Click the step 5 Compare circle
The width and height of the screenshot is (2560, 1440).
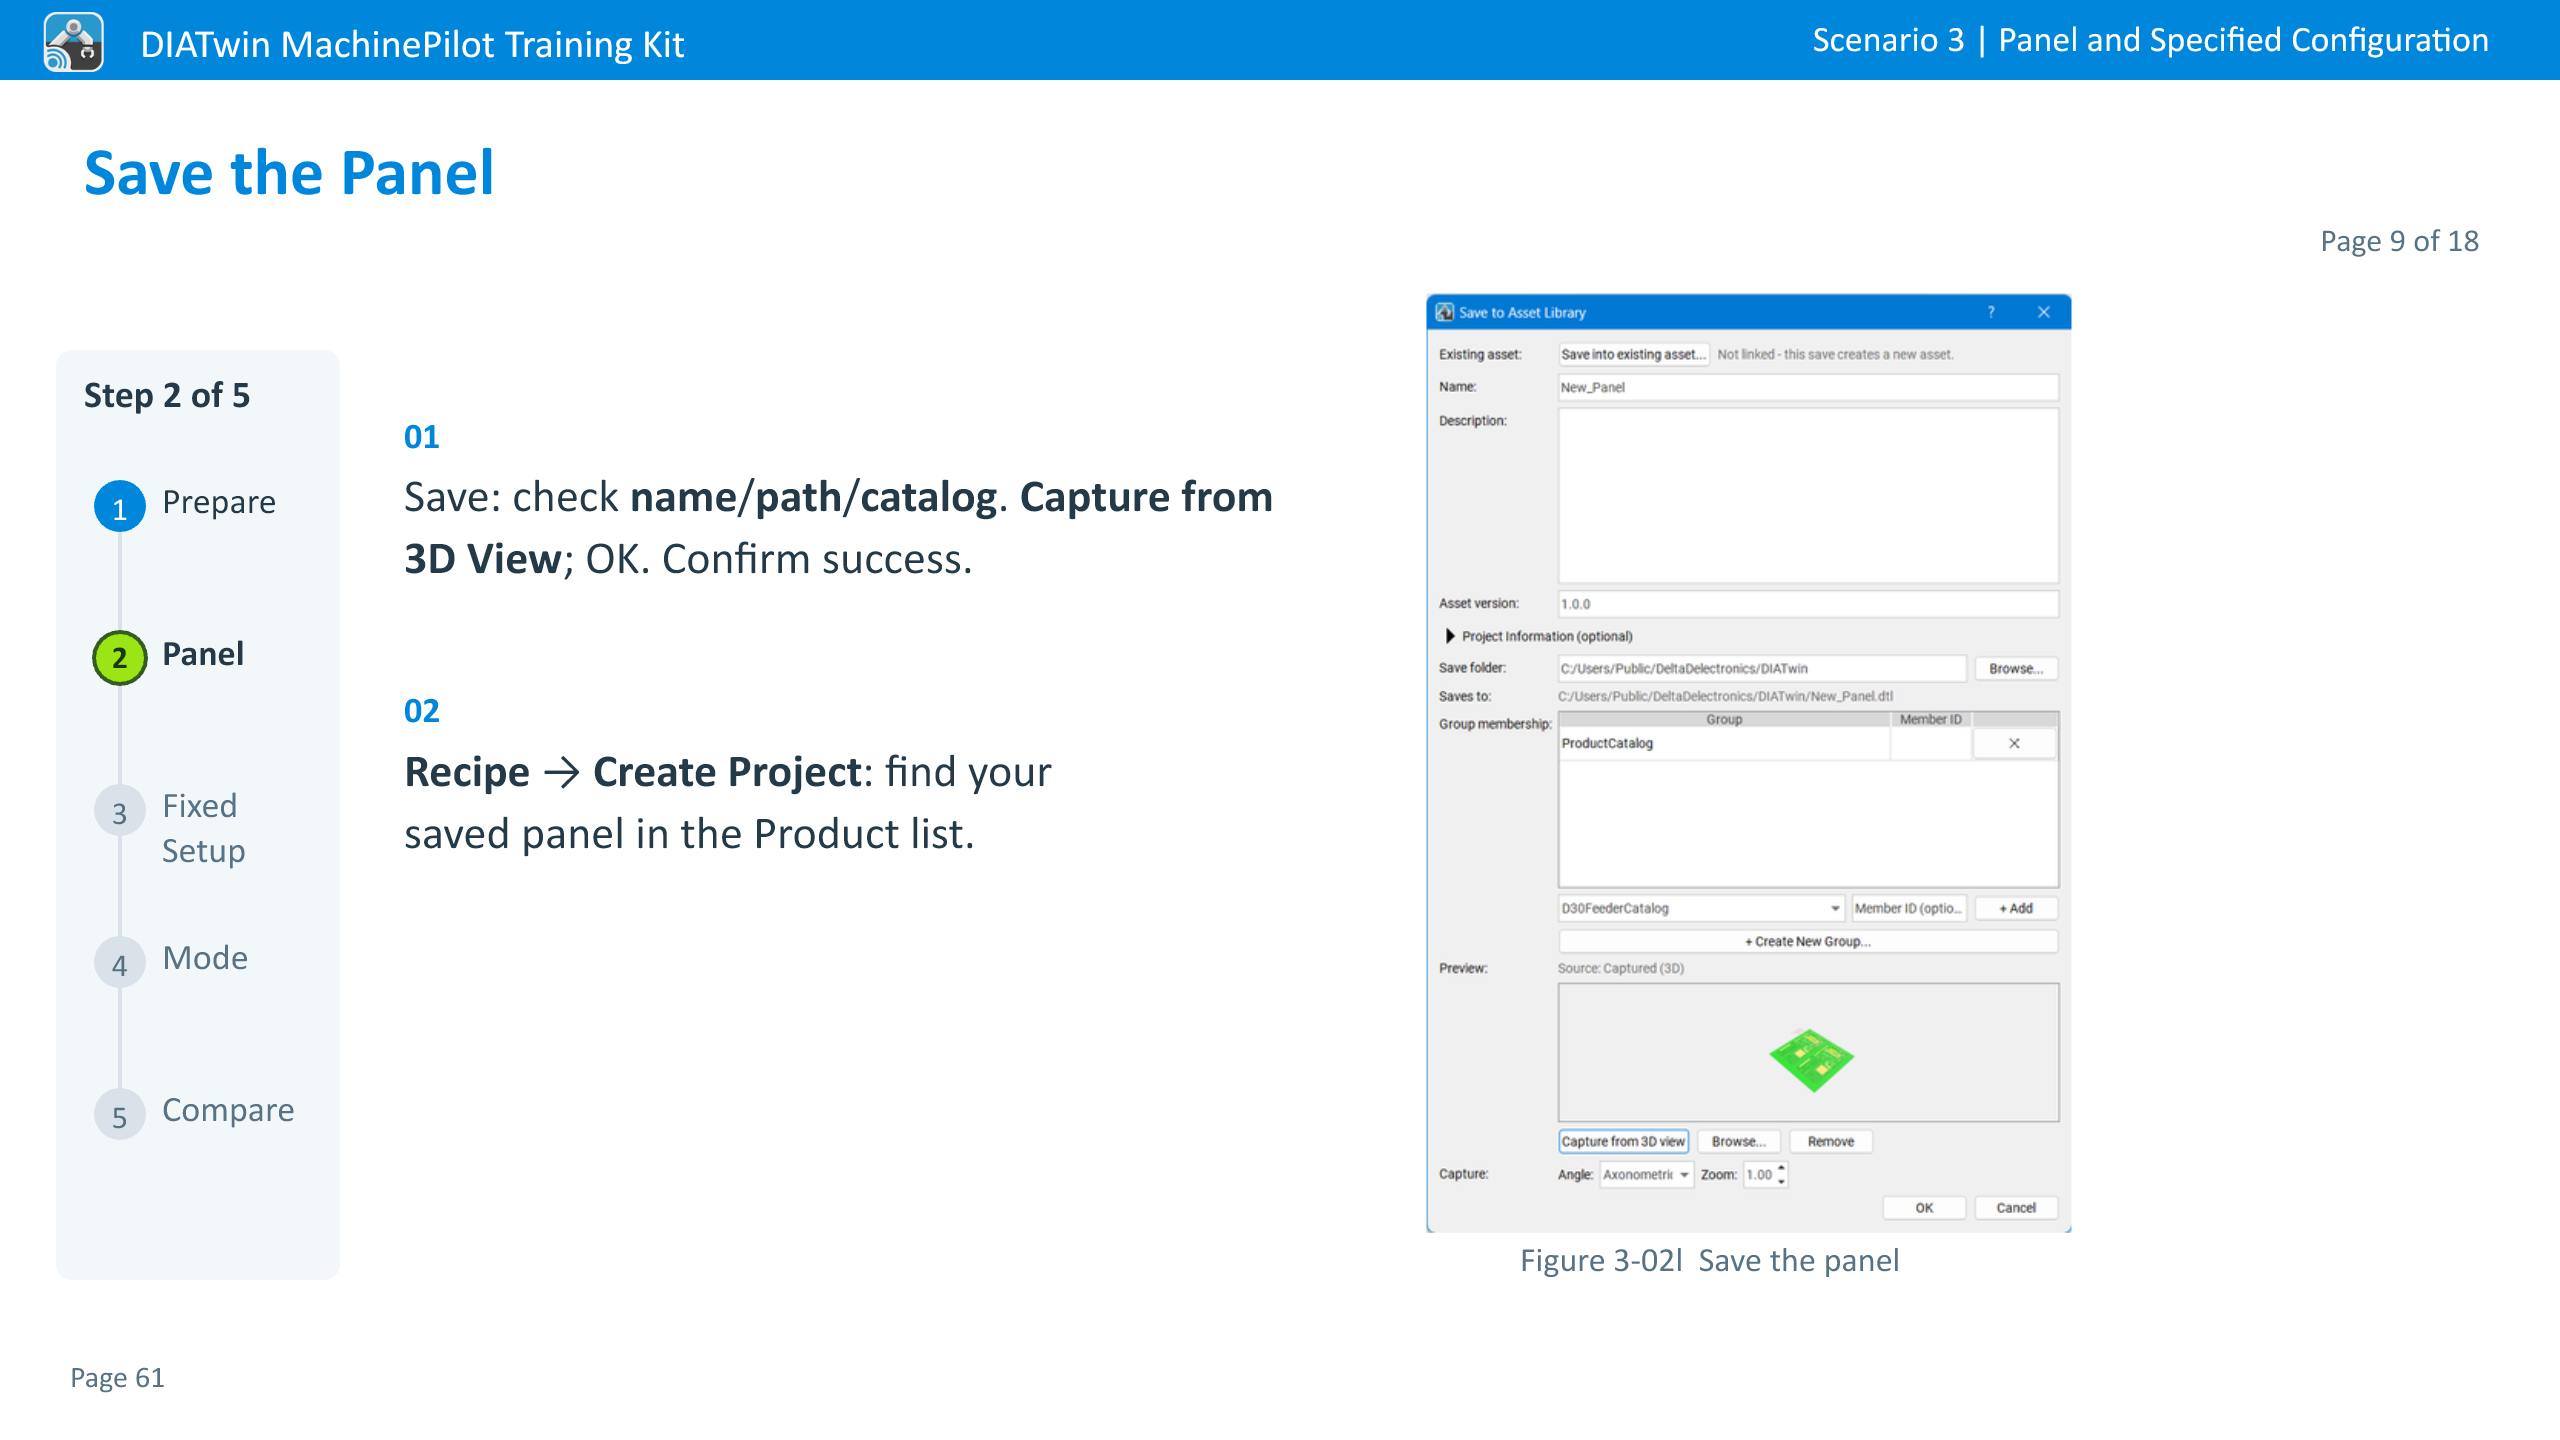(120, 1115)
